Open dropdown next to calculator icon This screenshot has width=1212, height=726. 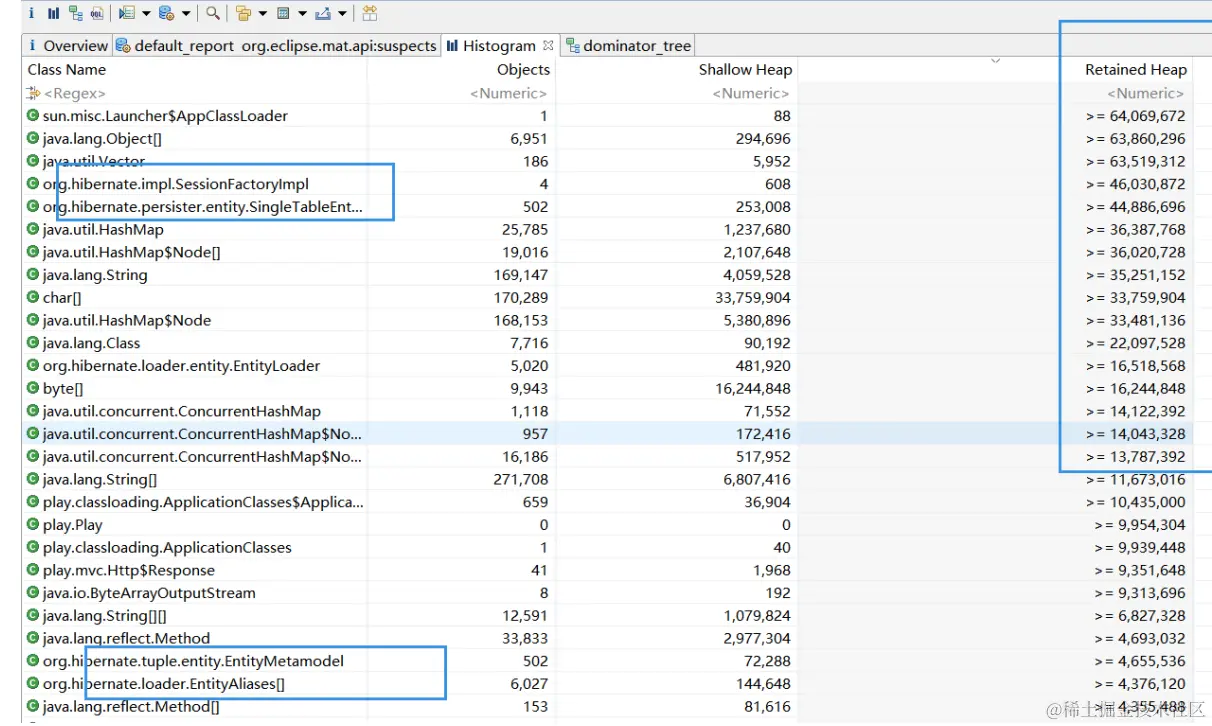tap(302, 14)
